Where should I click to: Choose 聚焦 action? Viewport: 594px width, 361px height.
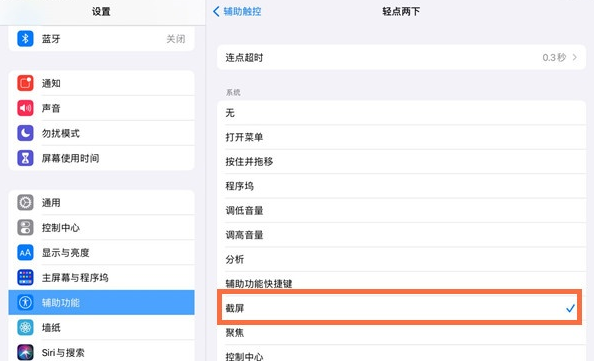pos(402,333)
